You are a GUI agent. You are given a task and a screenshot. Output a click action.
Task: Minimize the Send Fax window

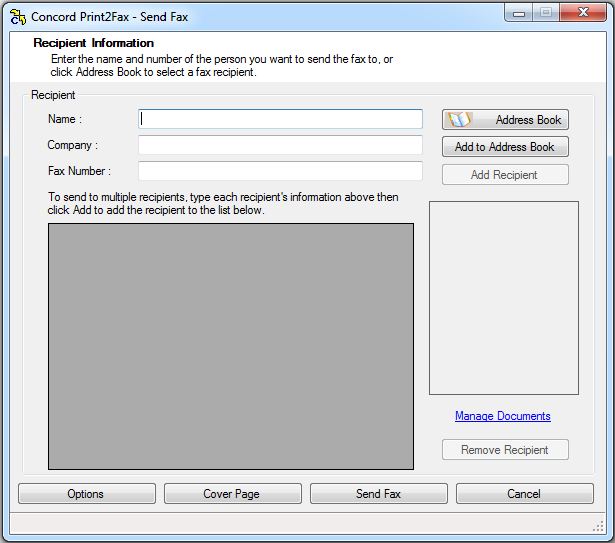tap(519, 13)
